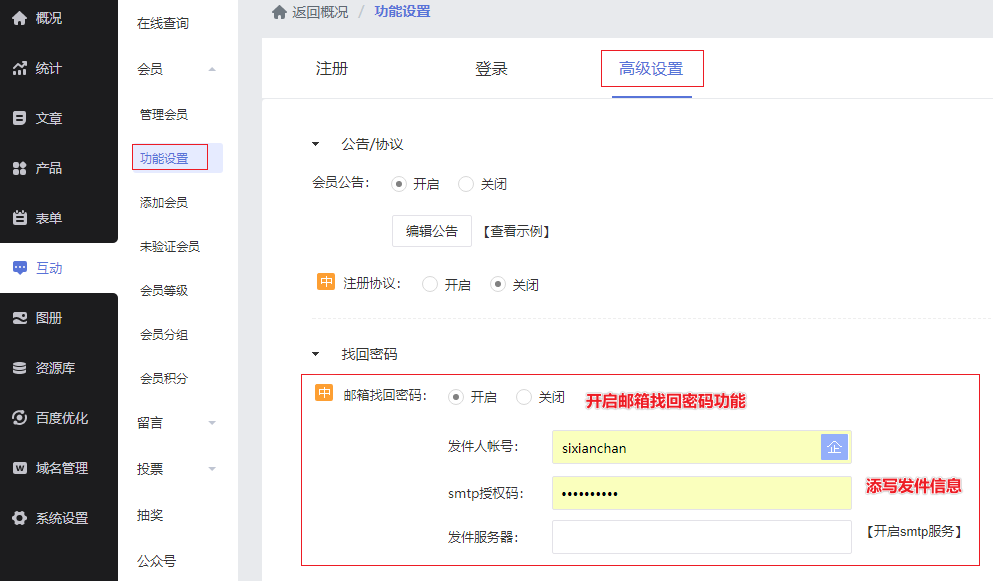The height and width of the screenshot is (581, 993).
Task: Enable 注册协议 with the 开启 radio
Action: 430,285
